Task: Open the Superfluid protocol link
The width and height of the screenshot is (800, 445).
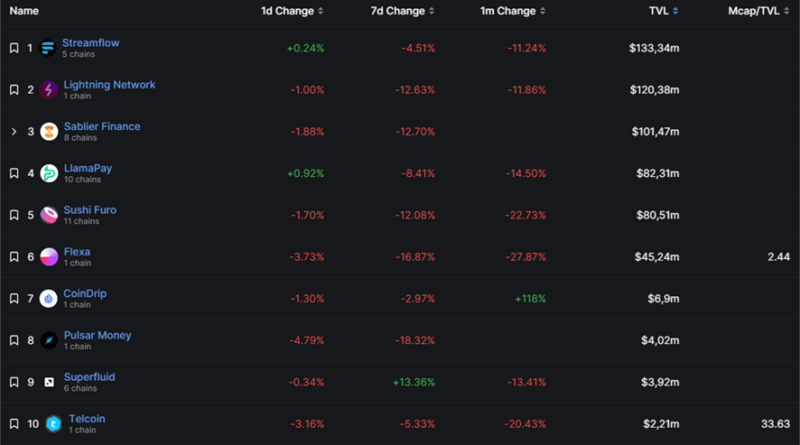Action: 92,377
